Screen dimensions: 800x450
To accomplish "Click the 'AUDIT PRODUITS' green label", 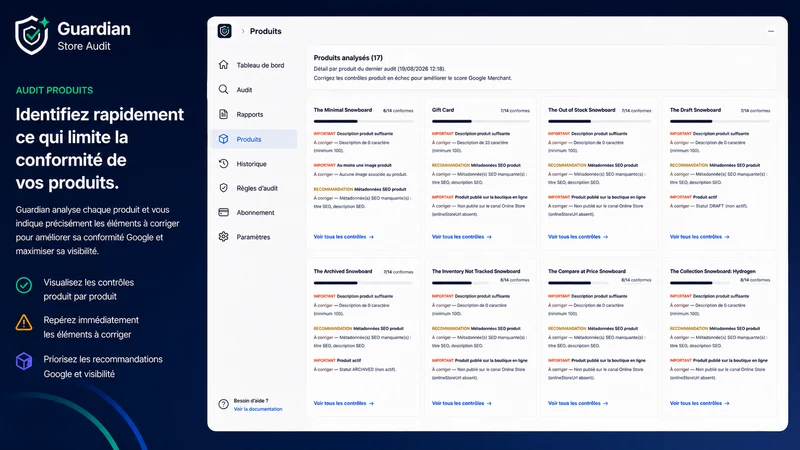I will (x=54, y=90).
